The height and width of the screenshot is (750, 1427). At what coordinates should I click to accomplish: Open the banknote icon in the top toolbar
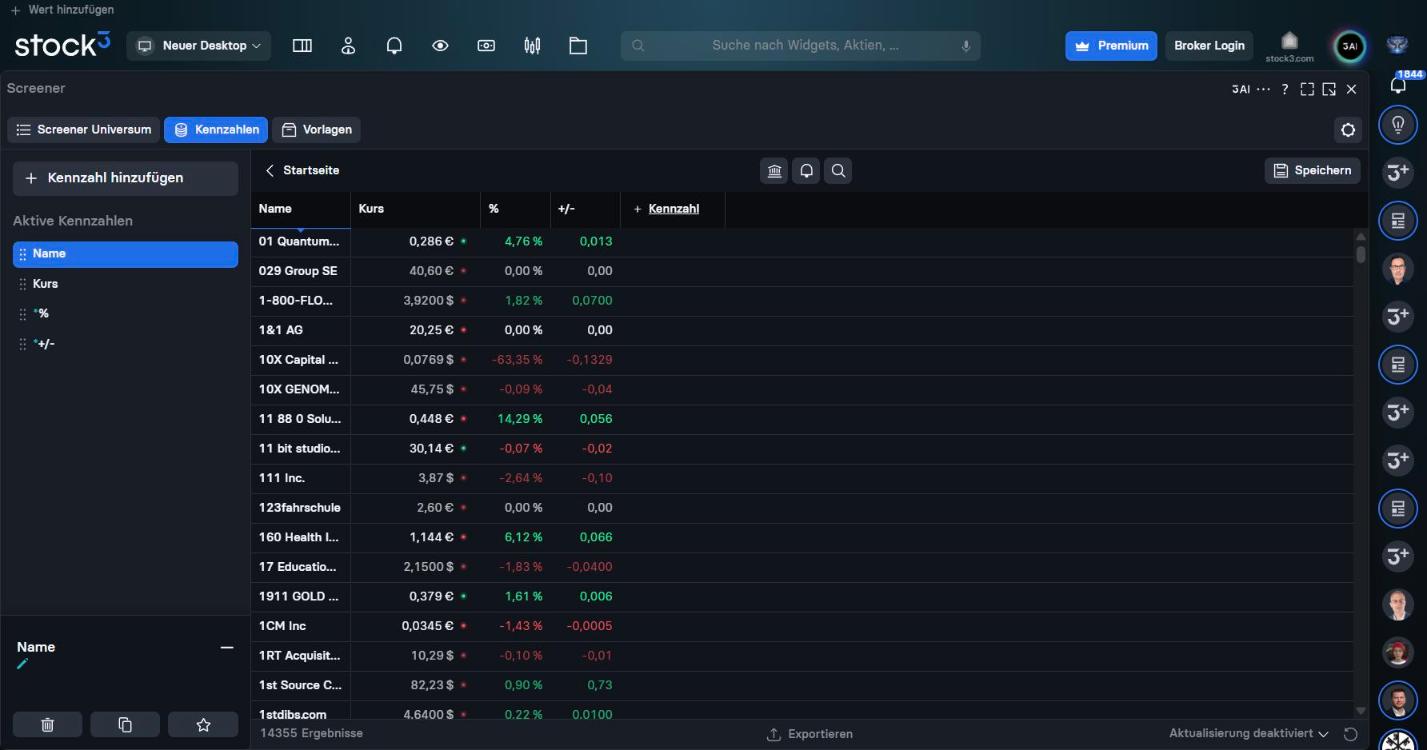[486, 45]
